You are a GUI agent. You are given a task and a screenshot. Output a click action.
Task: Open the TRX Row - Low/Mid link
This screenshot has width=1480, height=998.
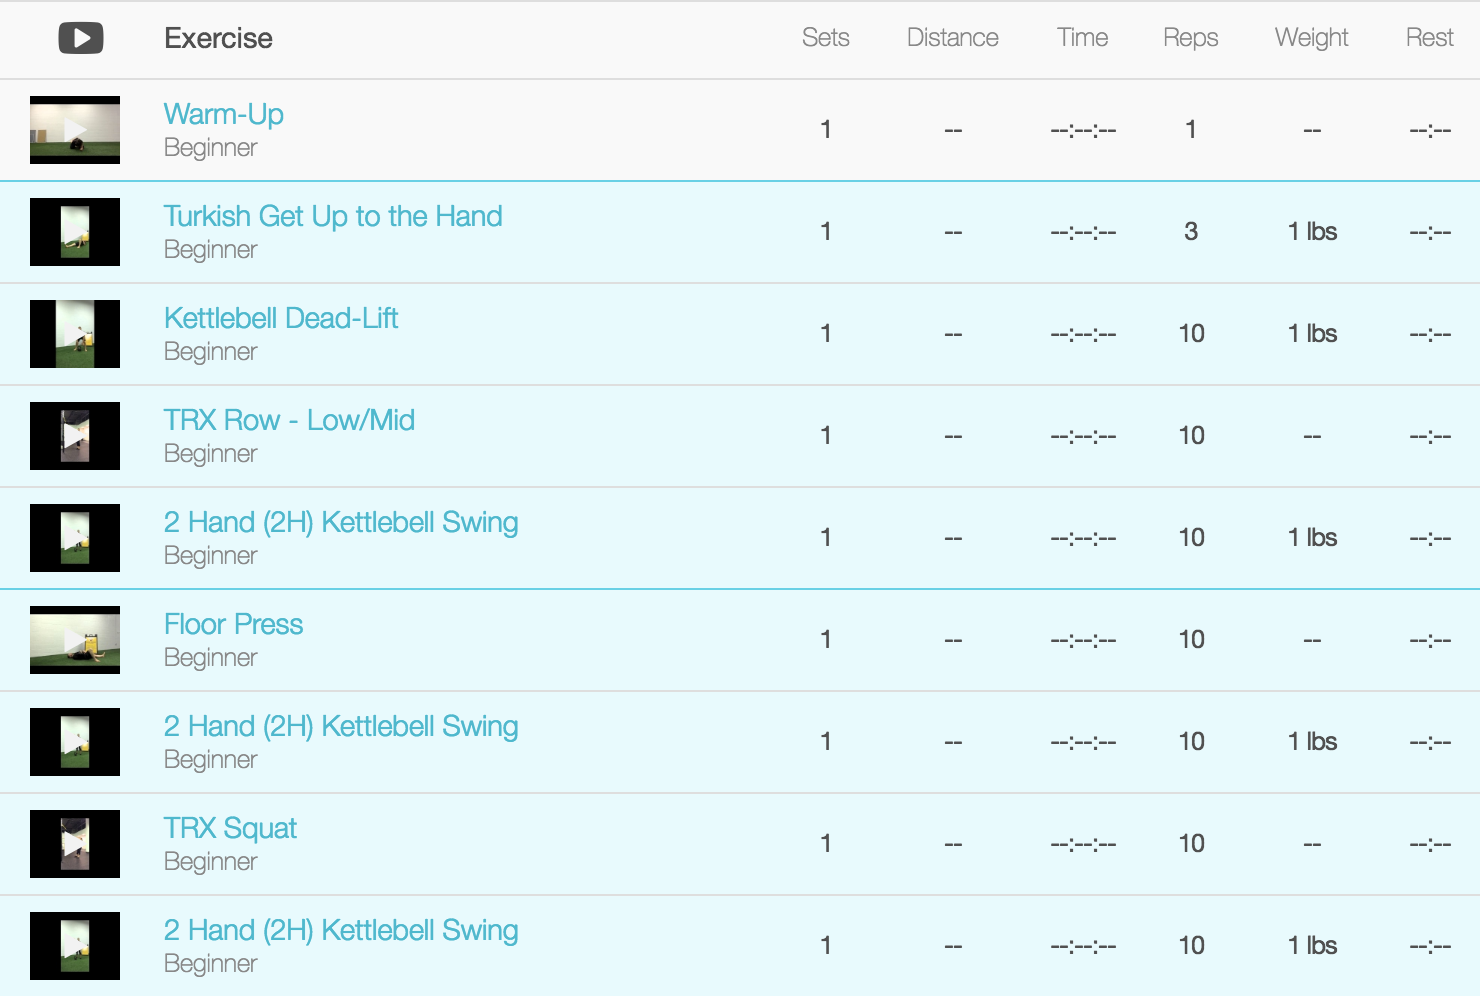(x=289, y=420)
